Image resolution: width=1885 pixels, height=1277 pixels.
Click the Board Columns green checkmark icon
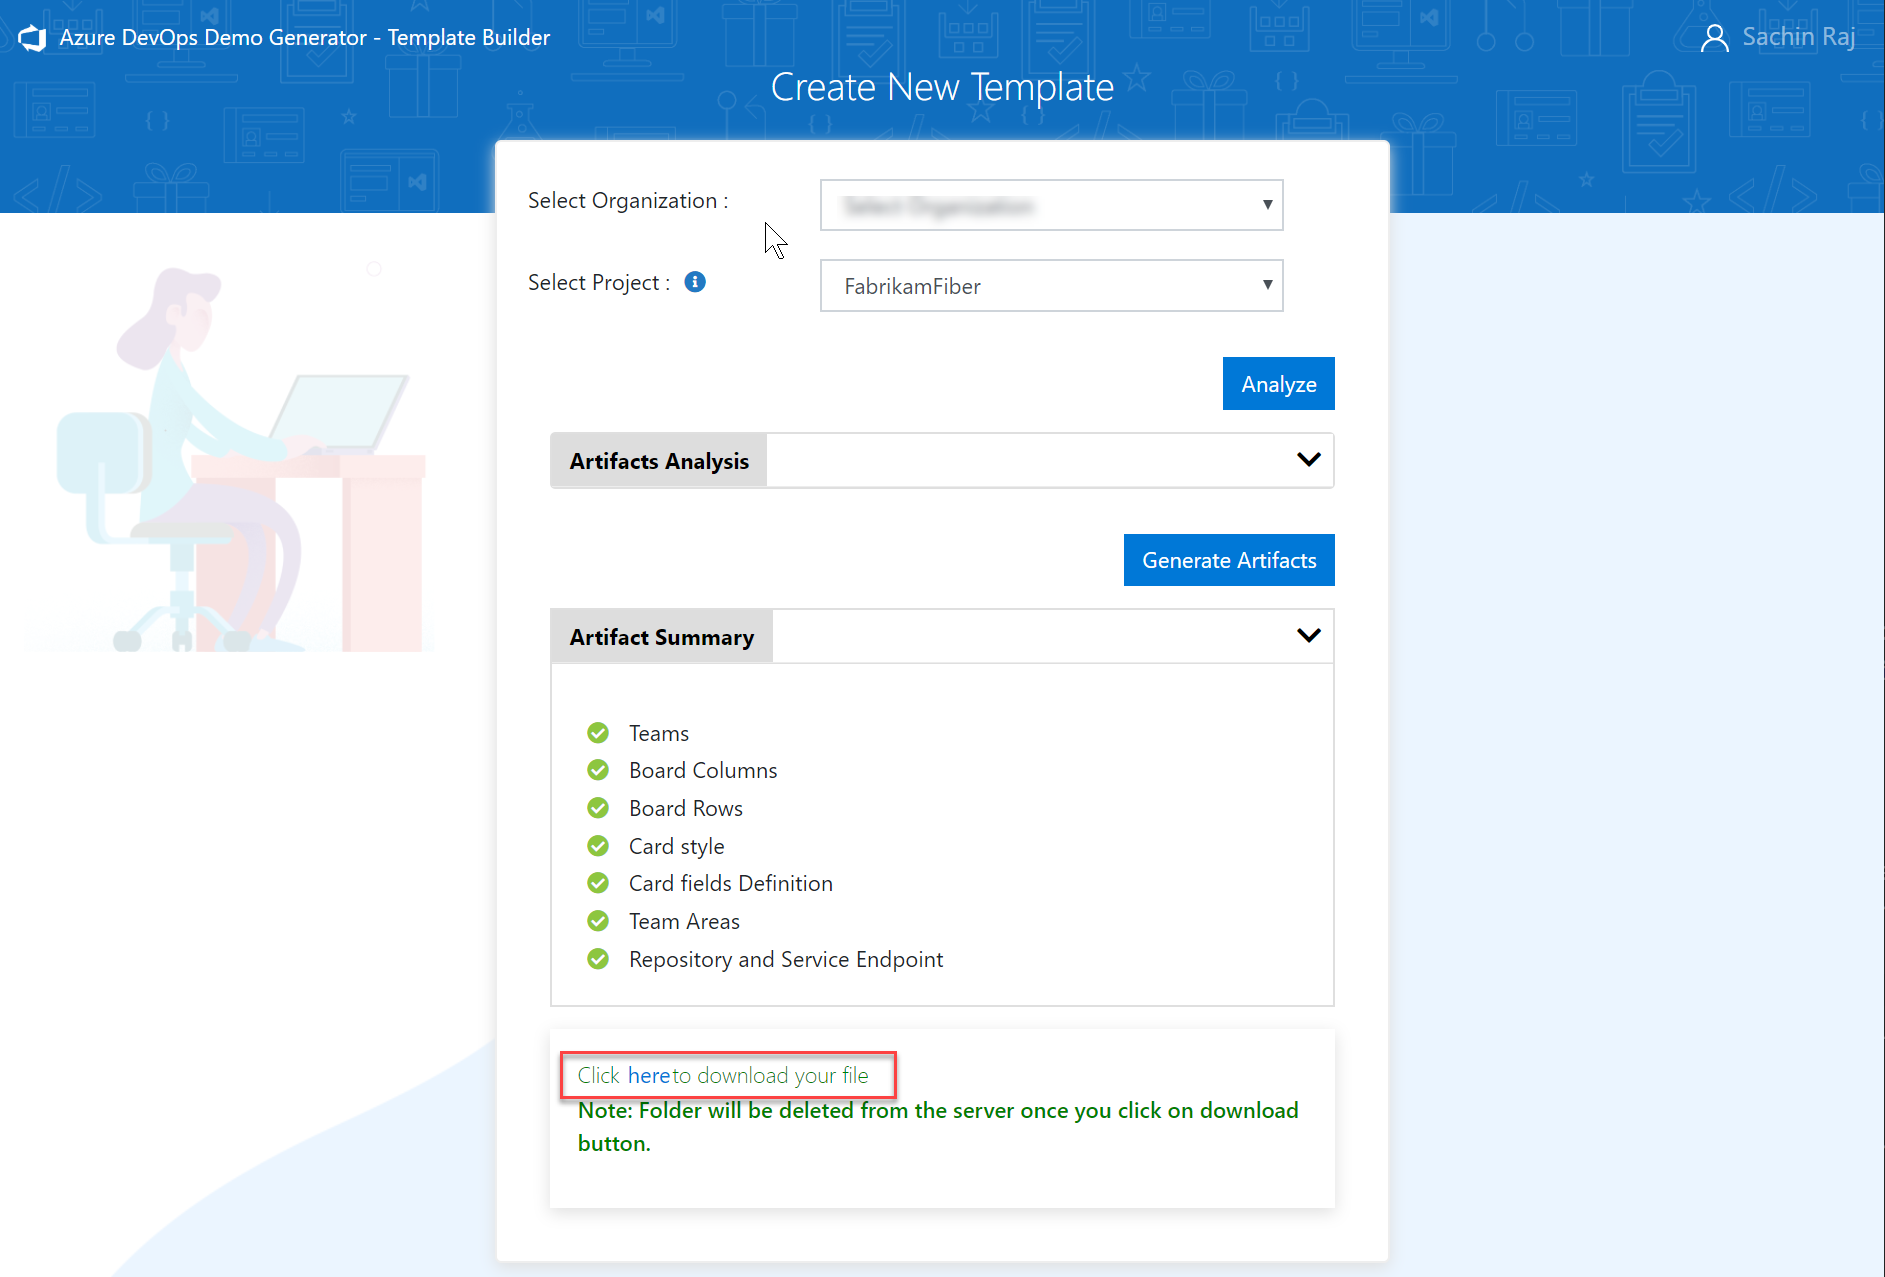pyautogui.click(x=598, y=770)
